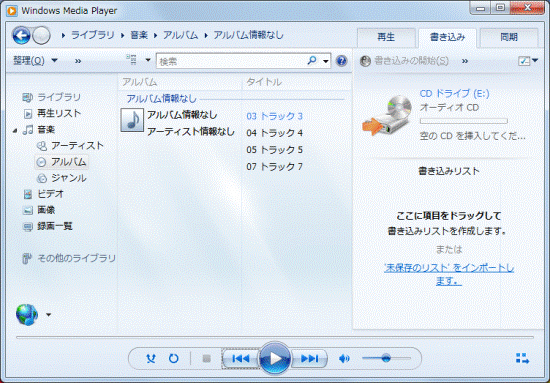Open その他のライブラリ

76,258
